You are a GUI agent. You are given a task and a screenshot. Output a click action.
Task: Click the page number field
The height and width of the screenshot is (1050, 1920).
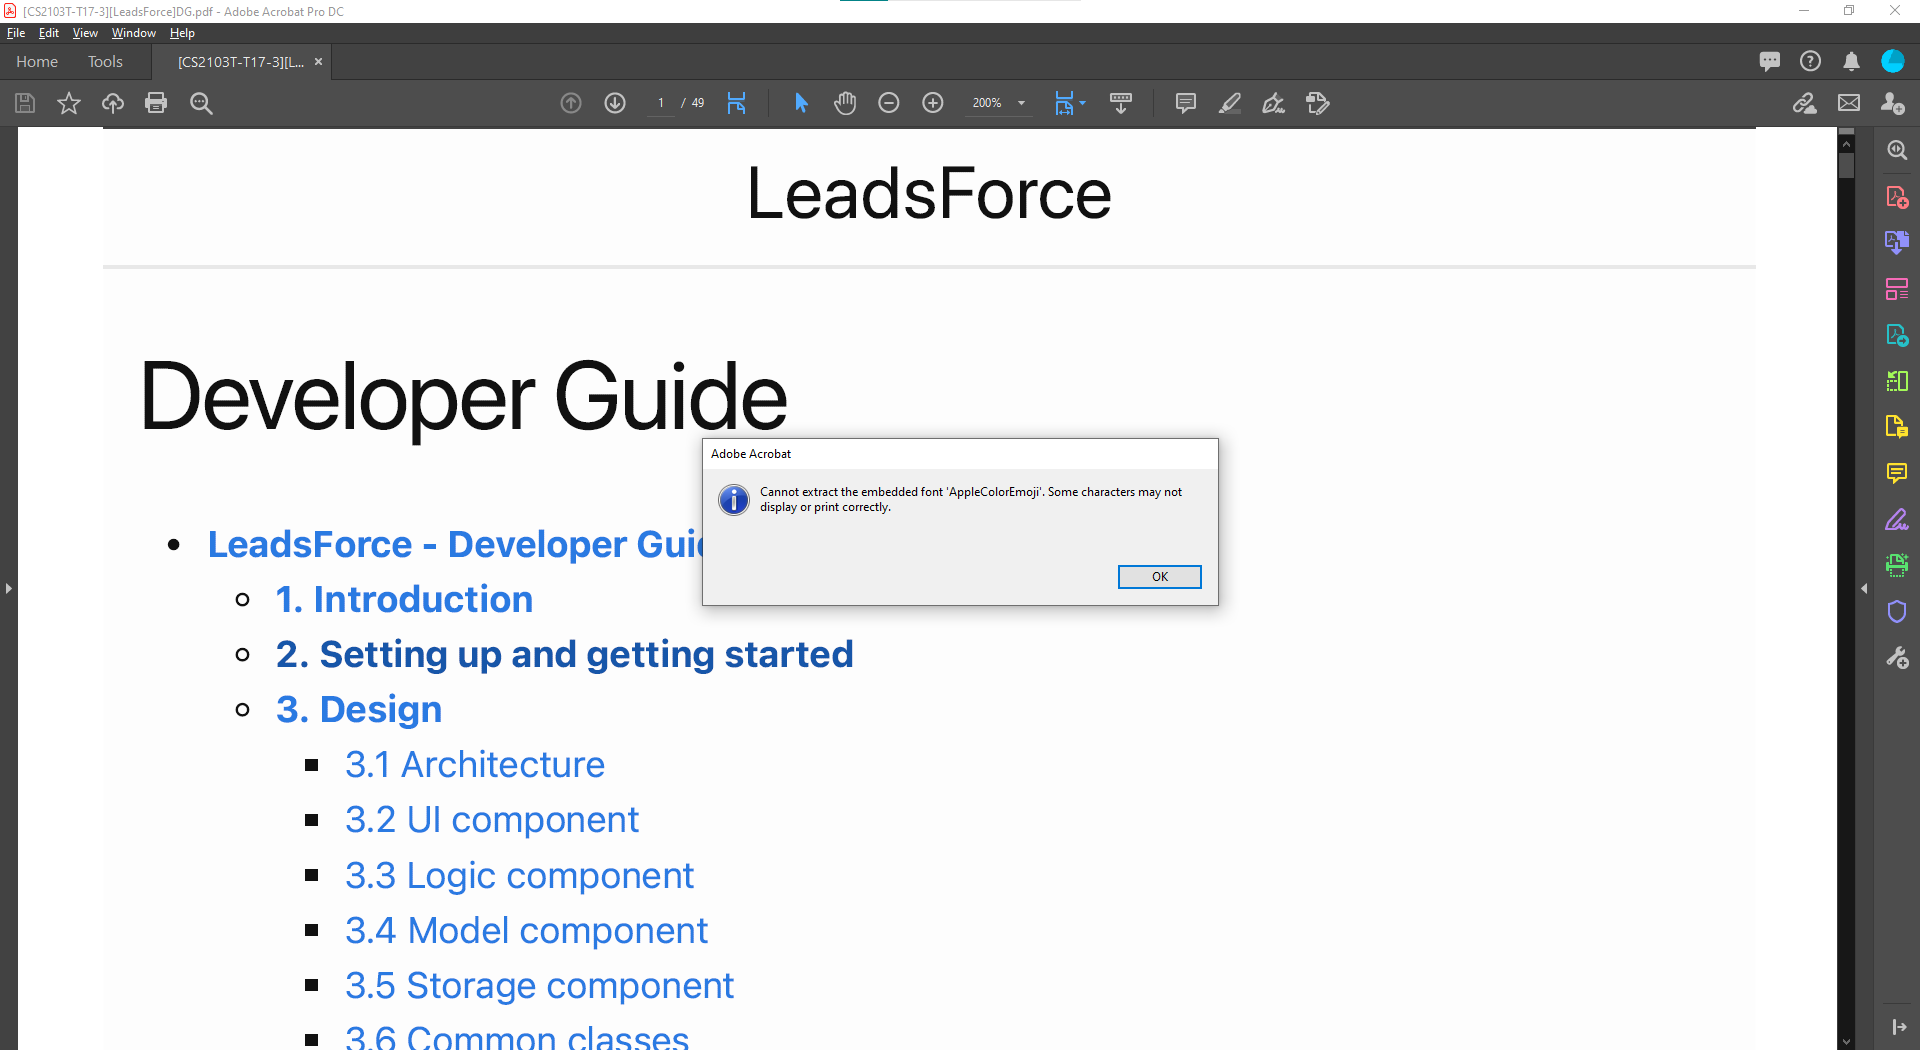pos(661,103)
